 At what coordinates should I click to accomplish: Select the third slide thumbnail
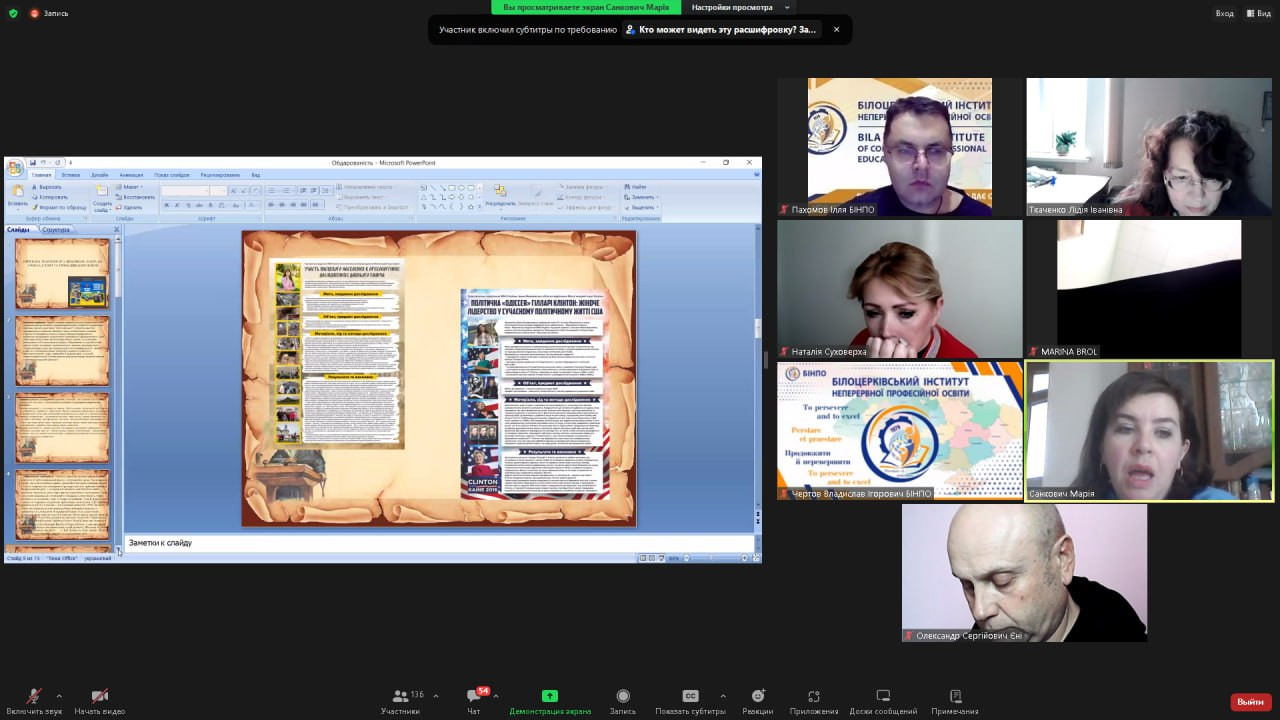pyautogui.click(x=62, y=427)
